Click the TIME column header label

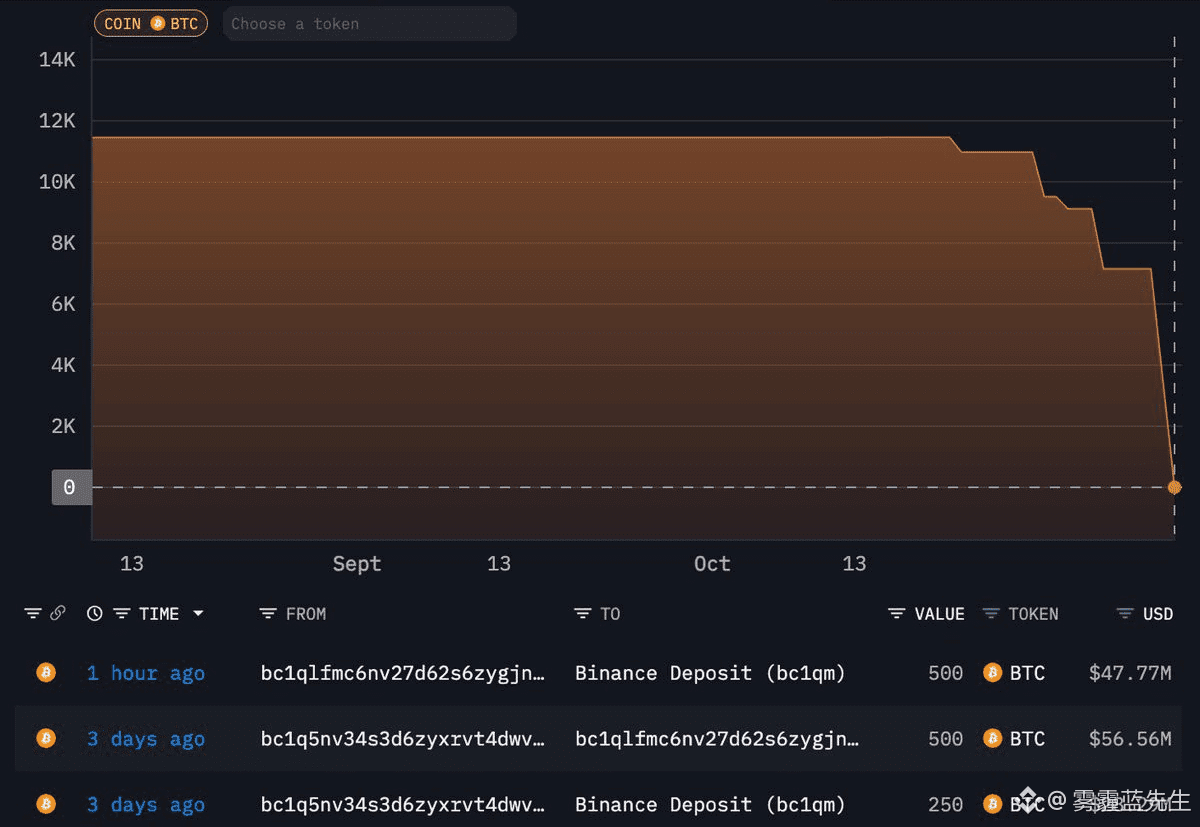pyautogui.click(x=159, y=614)
